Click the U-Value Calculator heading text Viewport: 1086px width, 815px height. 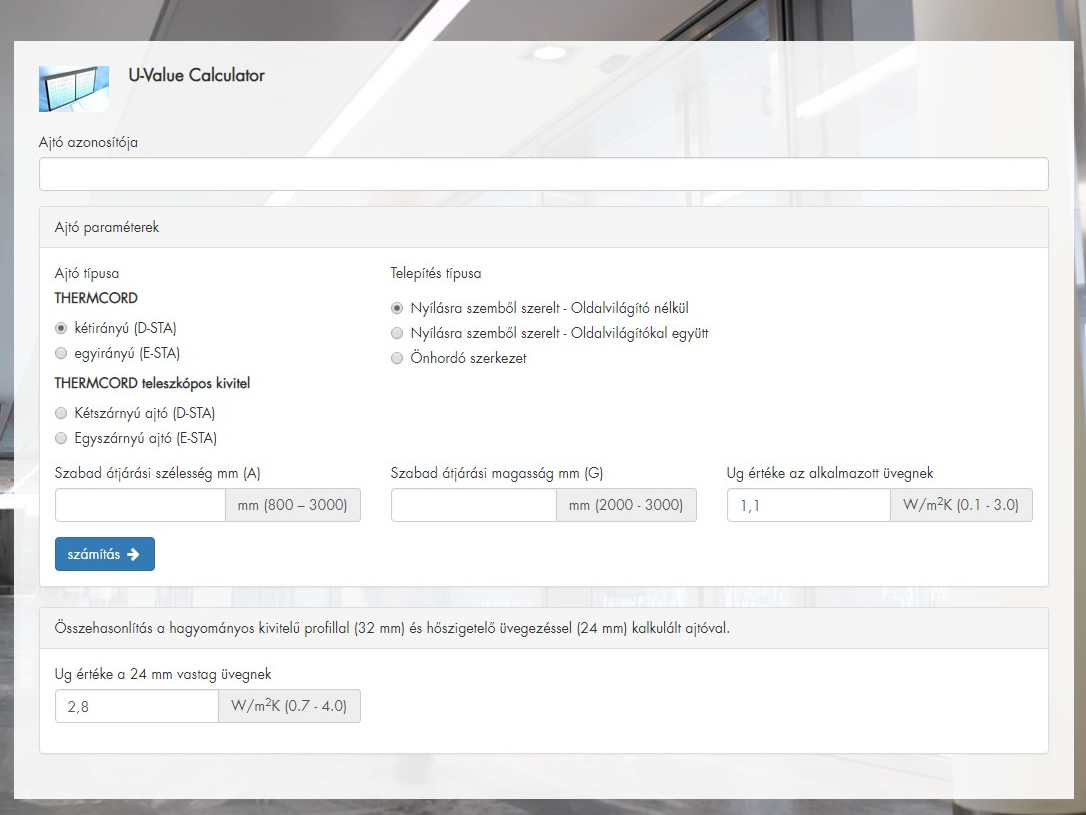[x=197, y=75]
